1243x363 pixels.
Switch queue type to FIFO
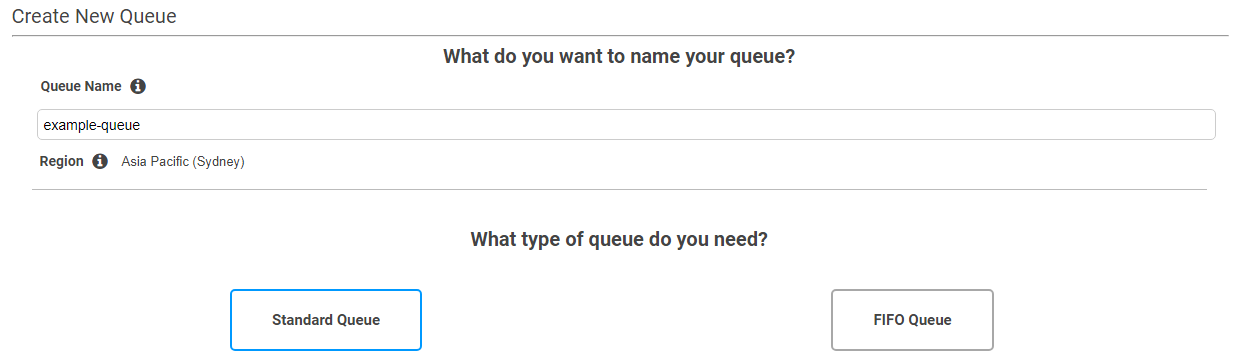[x=912, y=320]
